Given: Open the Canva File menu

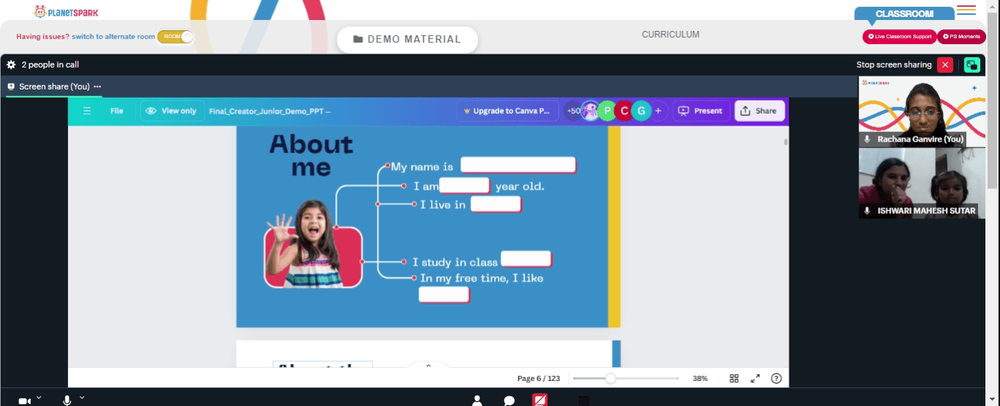Looking at the screenshot, I should (x=117, y=111).
